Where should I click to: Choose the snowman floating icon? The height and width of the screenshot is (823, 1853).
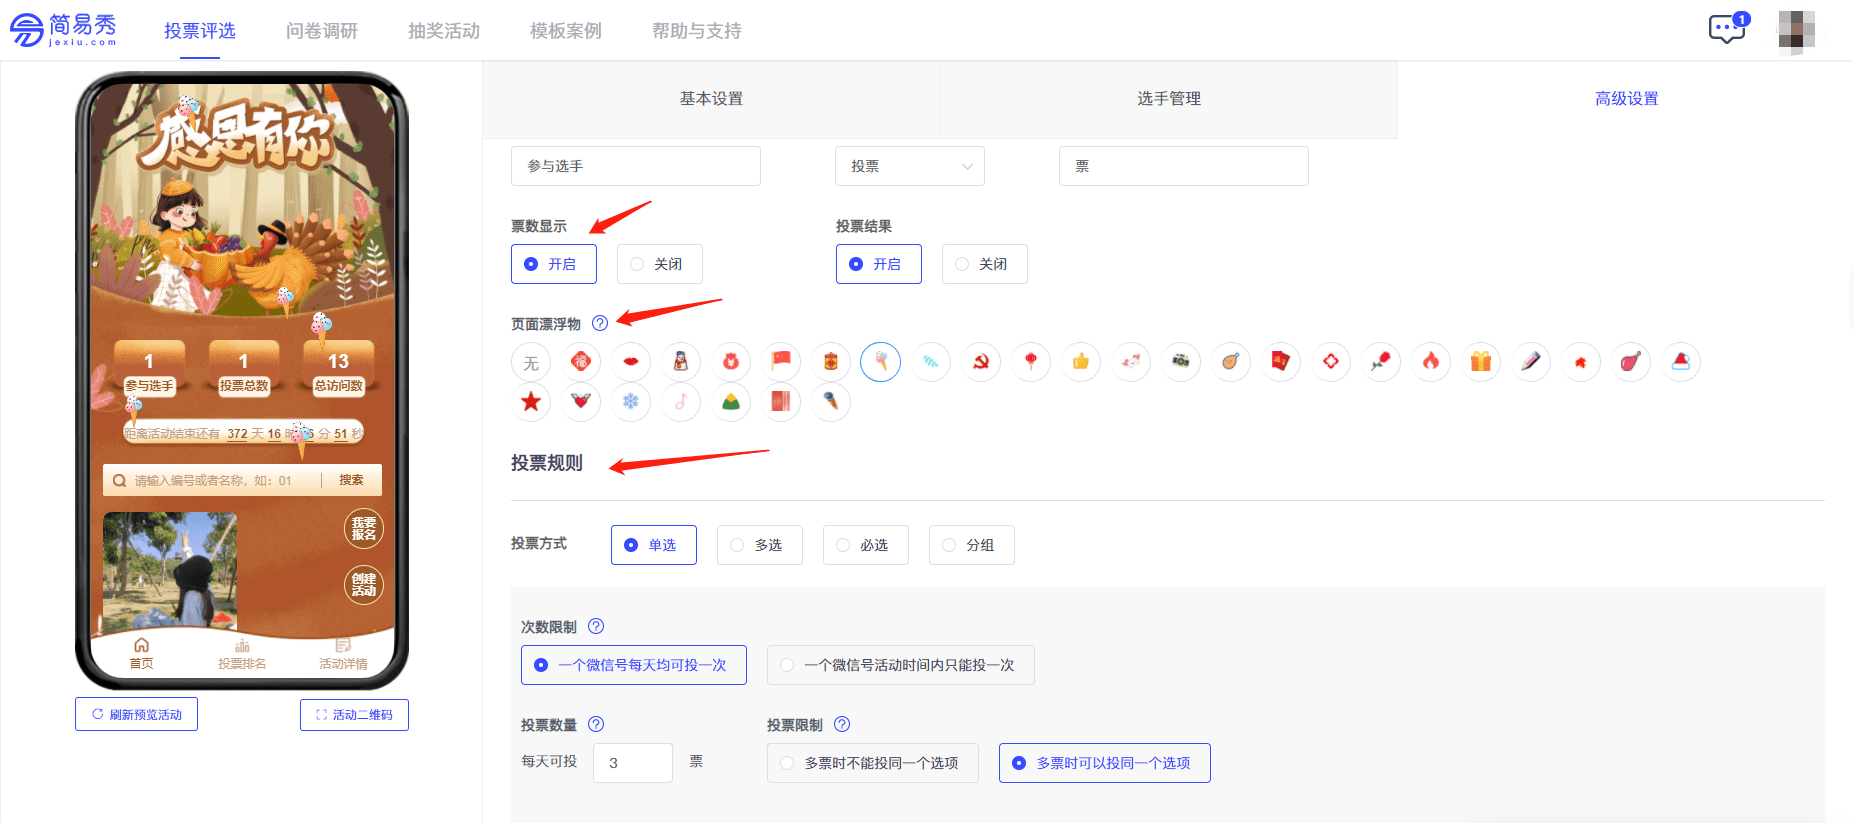(x=681, y=362)
